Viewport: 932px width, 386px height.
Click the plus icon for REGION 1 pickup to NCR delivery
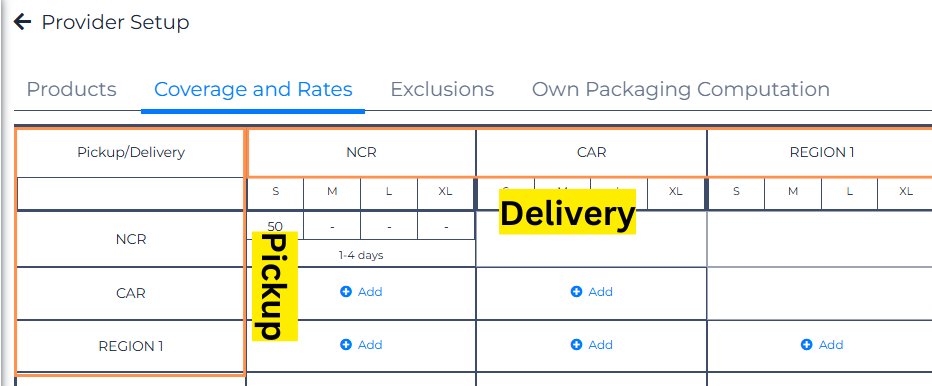[346, 345]
